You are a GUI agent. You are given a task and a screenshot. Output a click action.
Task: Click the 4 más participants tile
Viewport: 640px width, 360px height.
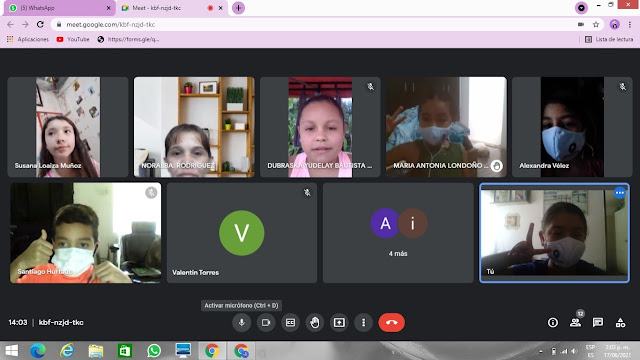(398, 233)
